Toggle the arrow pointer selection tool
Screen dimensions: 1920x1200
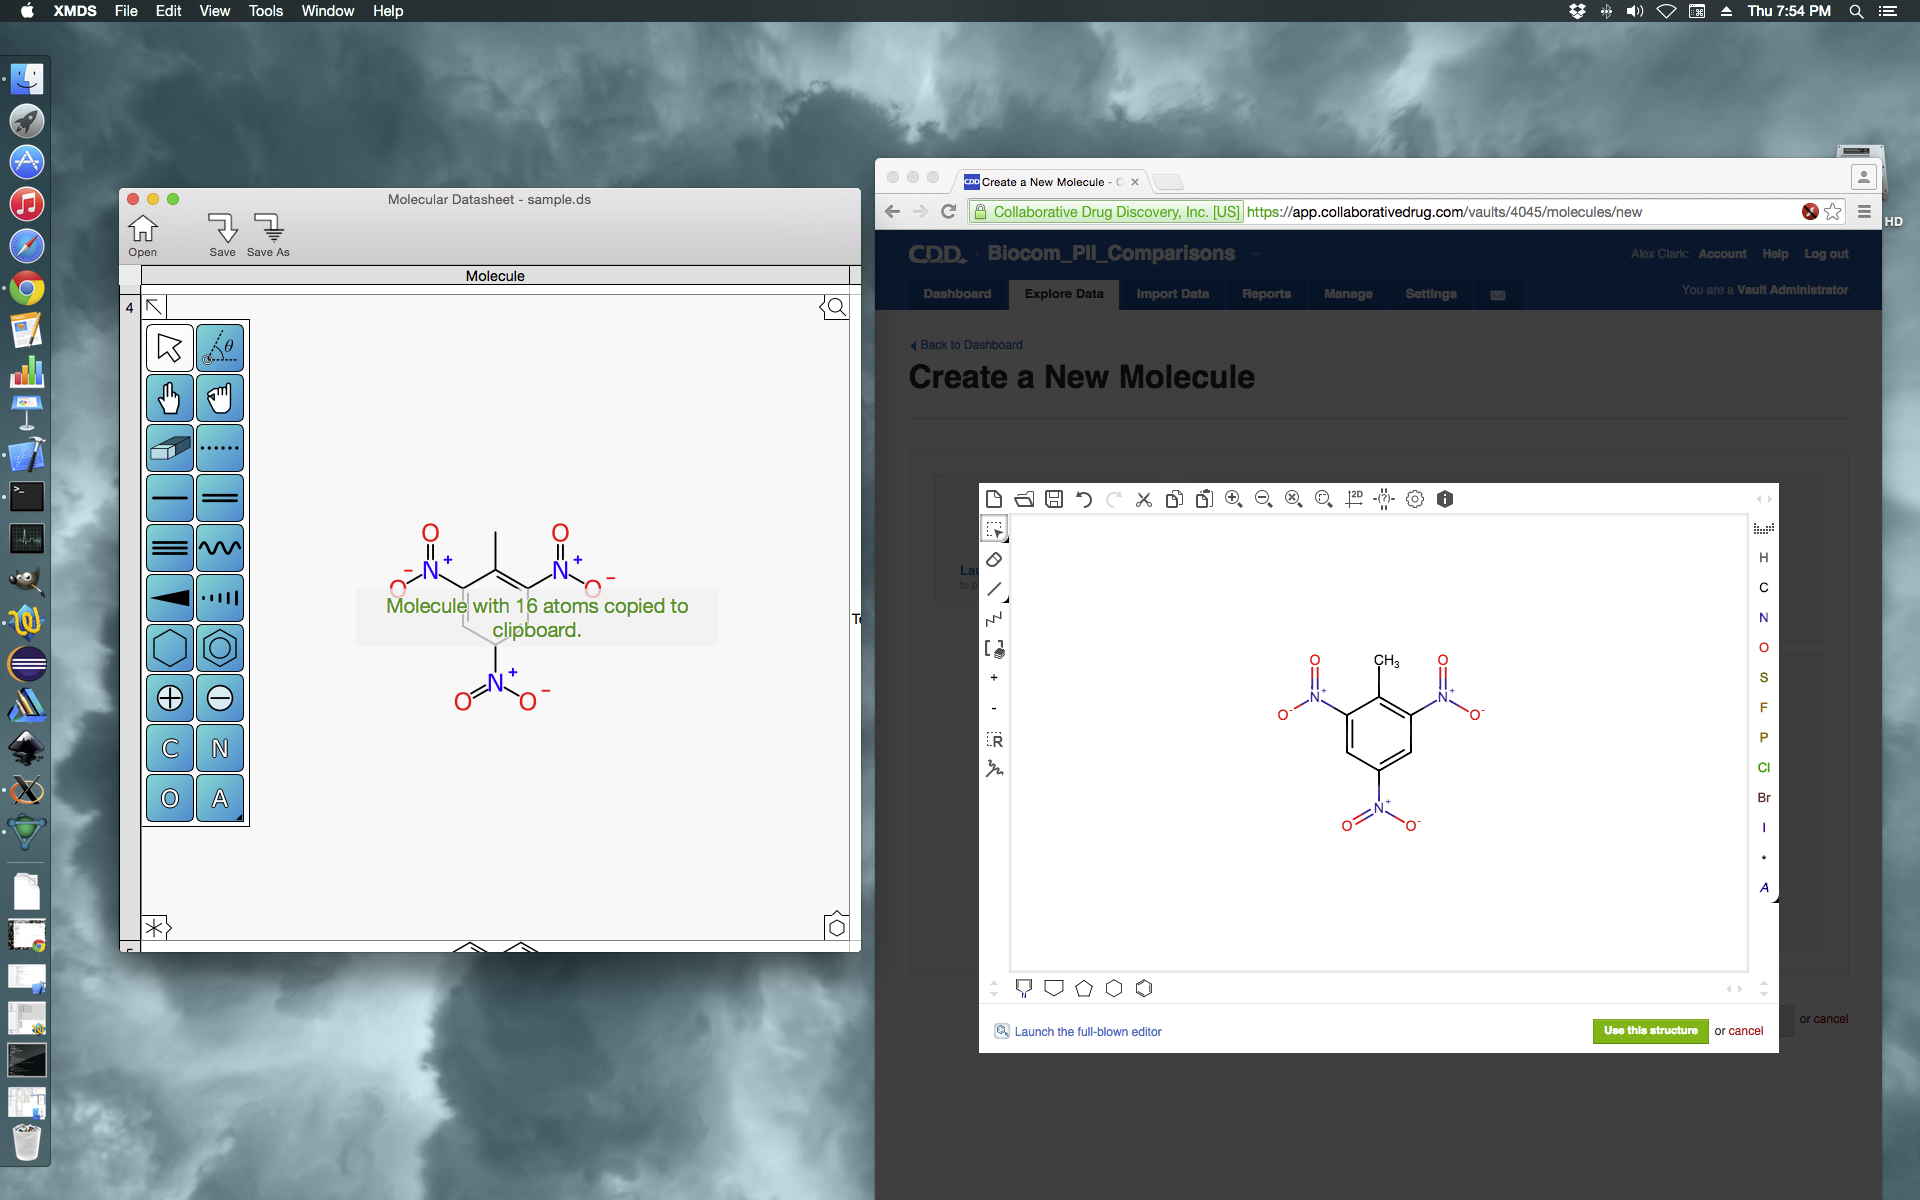coord(169,348)
